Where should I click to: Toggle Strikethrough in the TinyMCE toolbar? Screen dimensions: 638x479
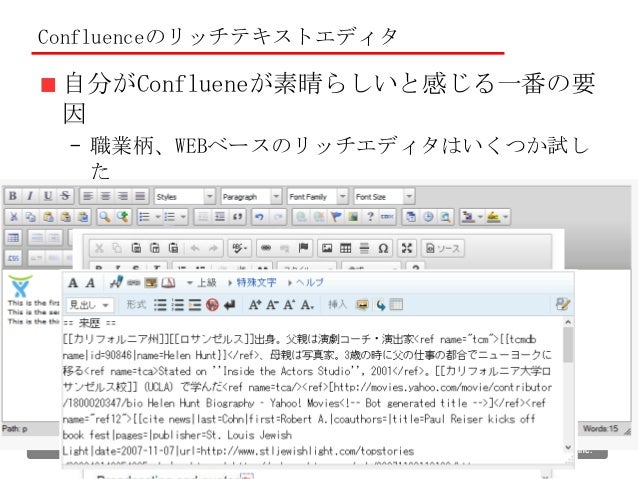point(65,196)
